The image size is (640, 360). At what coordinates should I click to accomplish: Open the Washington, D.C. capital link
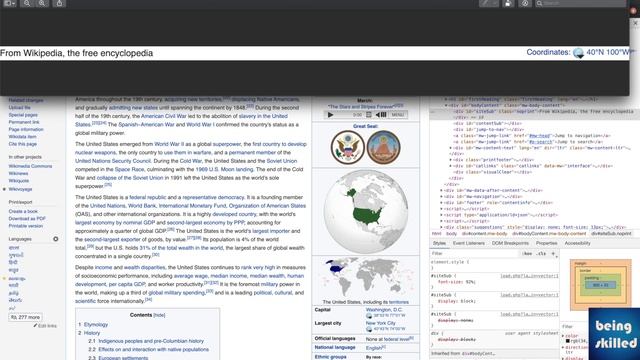[384, 310]
